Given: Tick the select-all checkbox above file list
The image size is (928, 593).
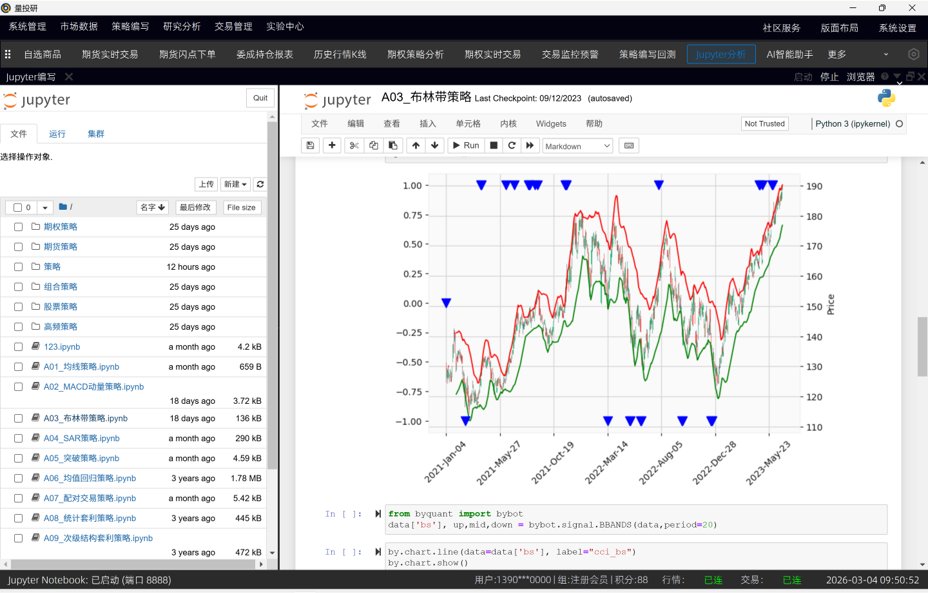Looking at the screenshot, I should [18, 206].
